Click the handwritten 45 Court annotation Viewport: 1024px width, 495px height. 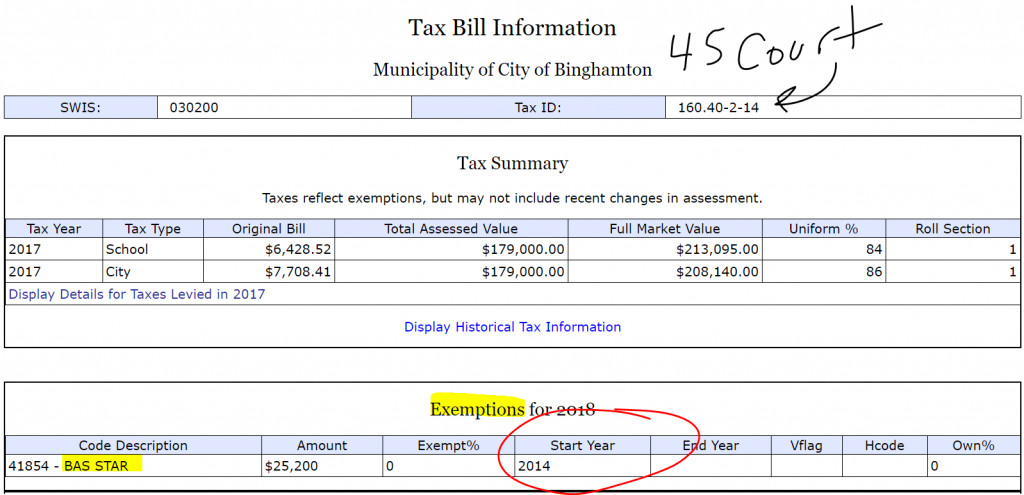point(760,52)
